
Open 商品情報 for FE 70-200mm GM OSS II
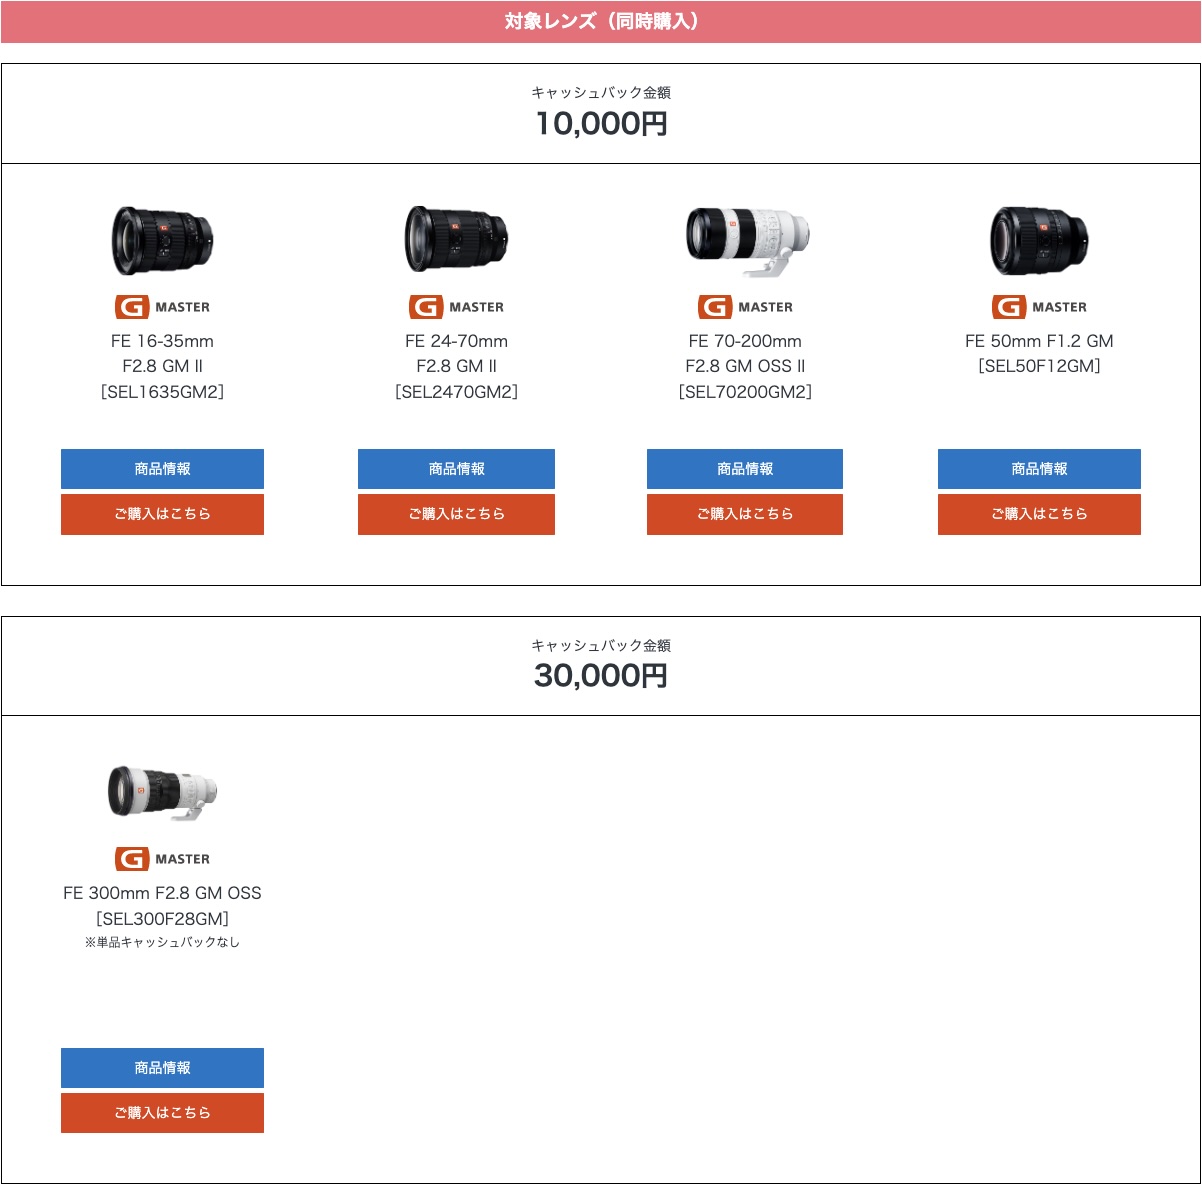[x=745, y=469]
